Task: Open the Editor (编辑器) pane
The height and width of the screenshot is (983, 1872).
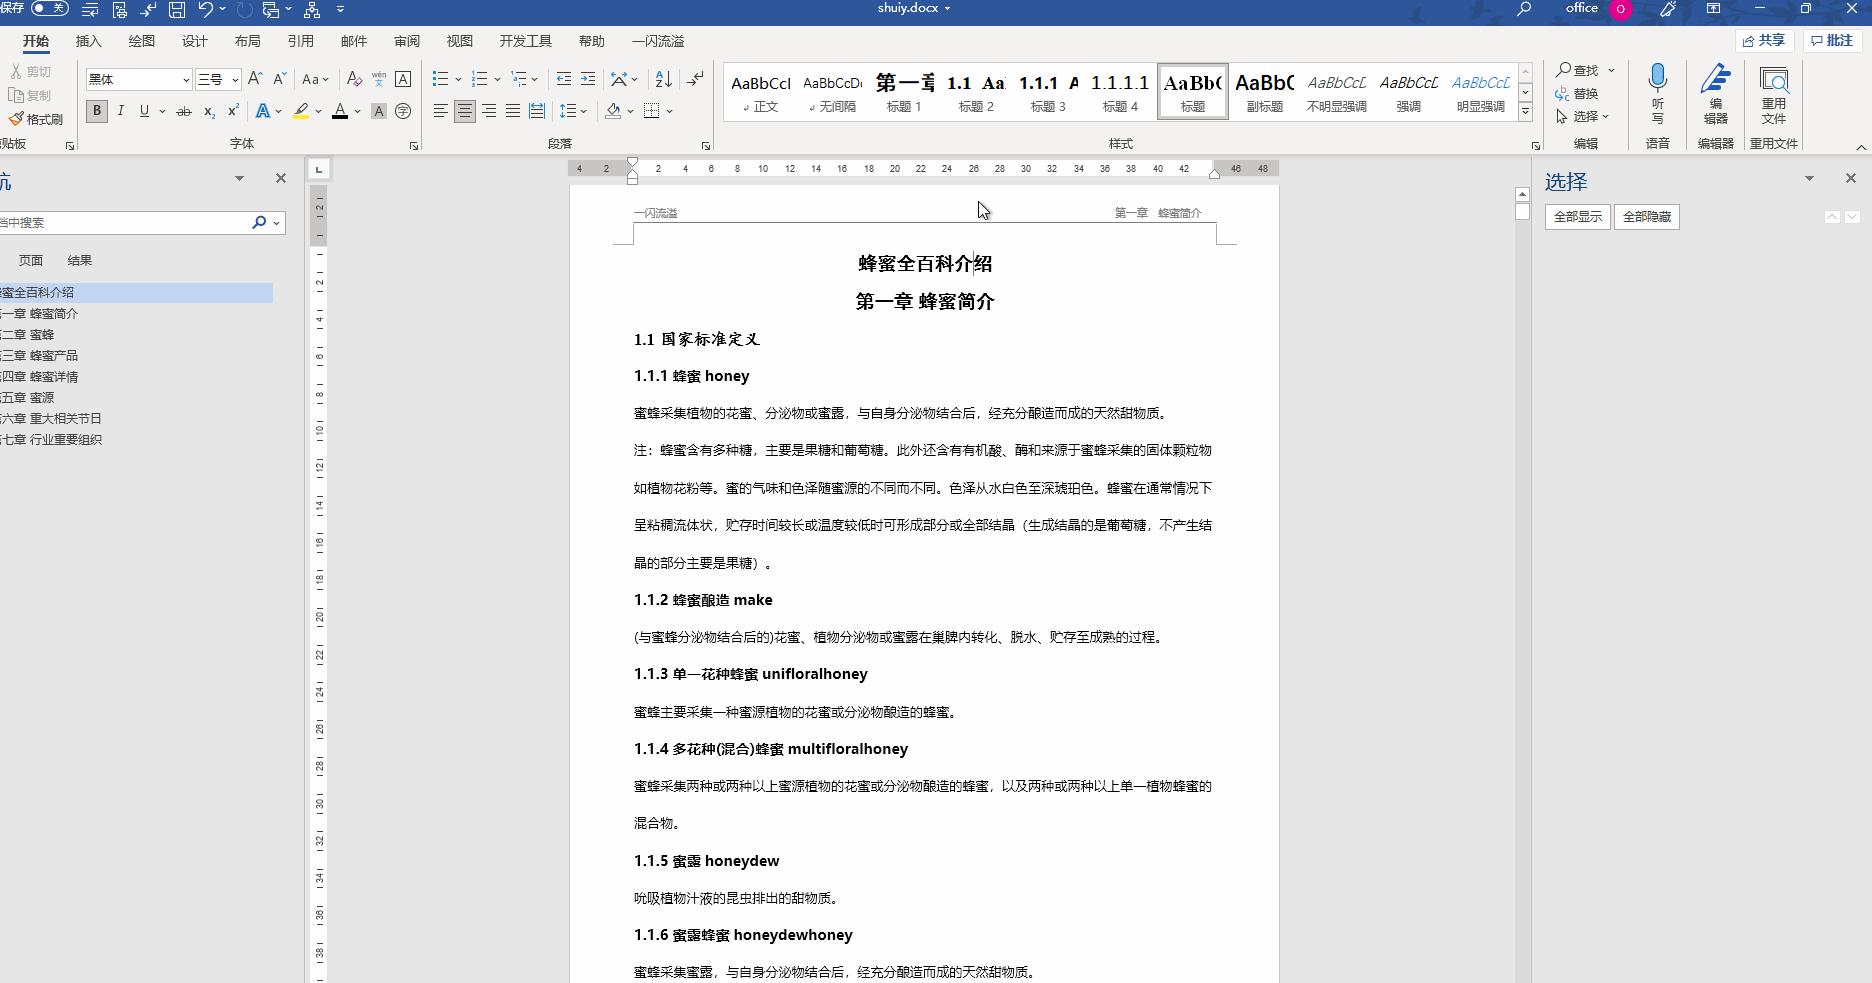Action: click(1714, 95)
